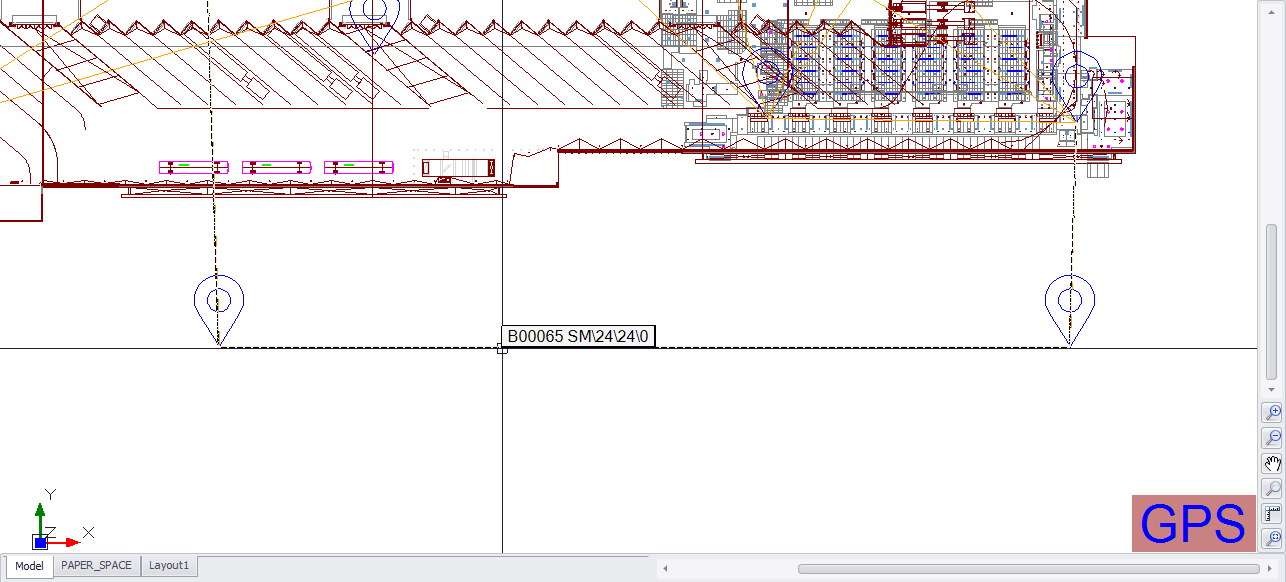
Task: Click the left blue GPS pin marker
Action: click(x=219, y=301)
